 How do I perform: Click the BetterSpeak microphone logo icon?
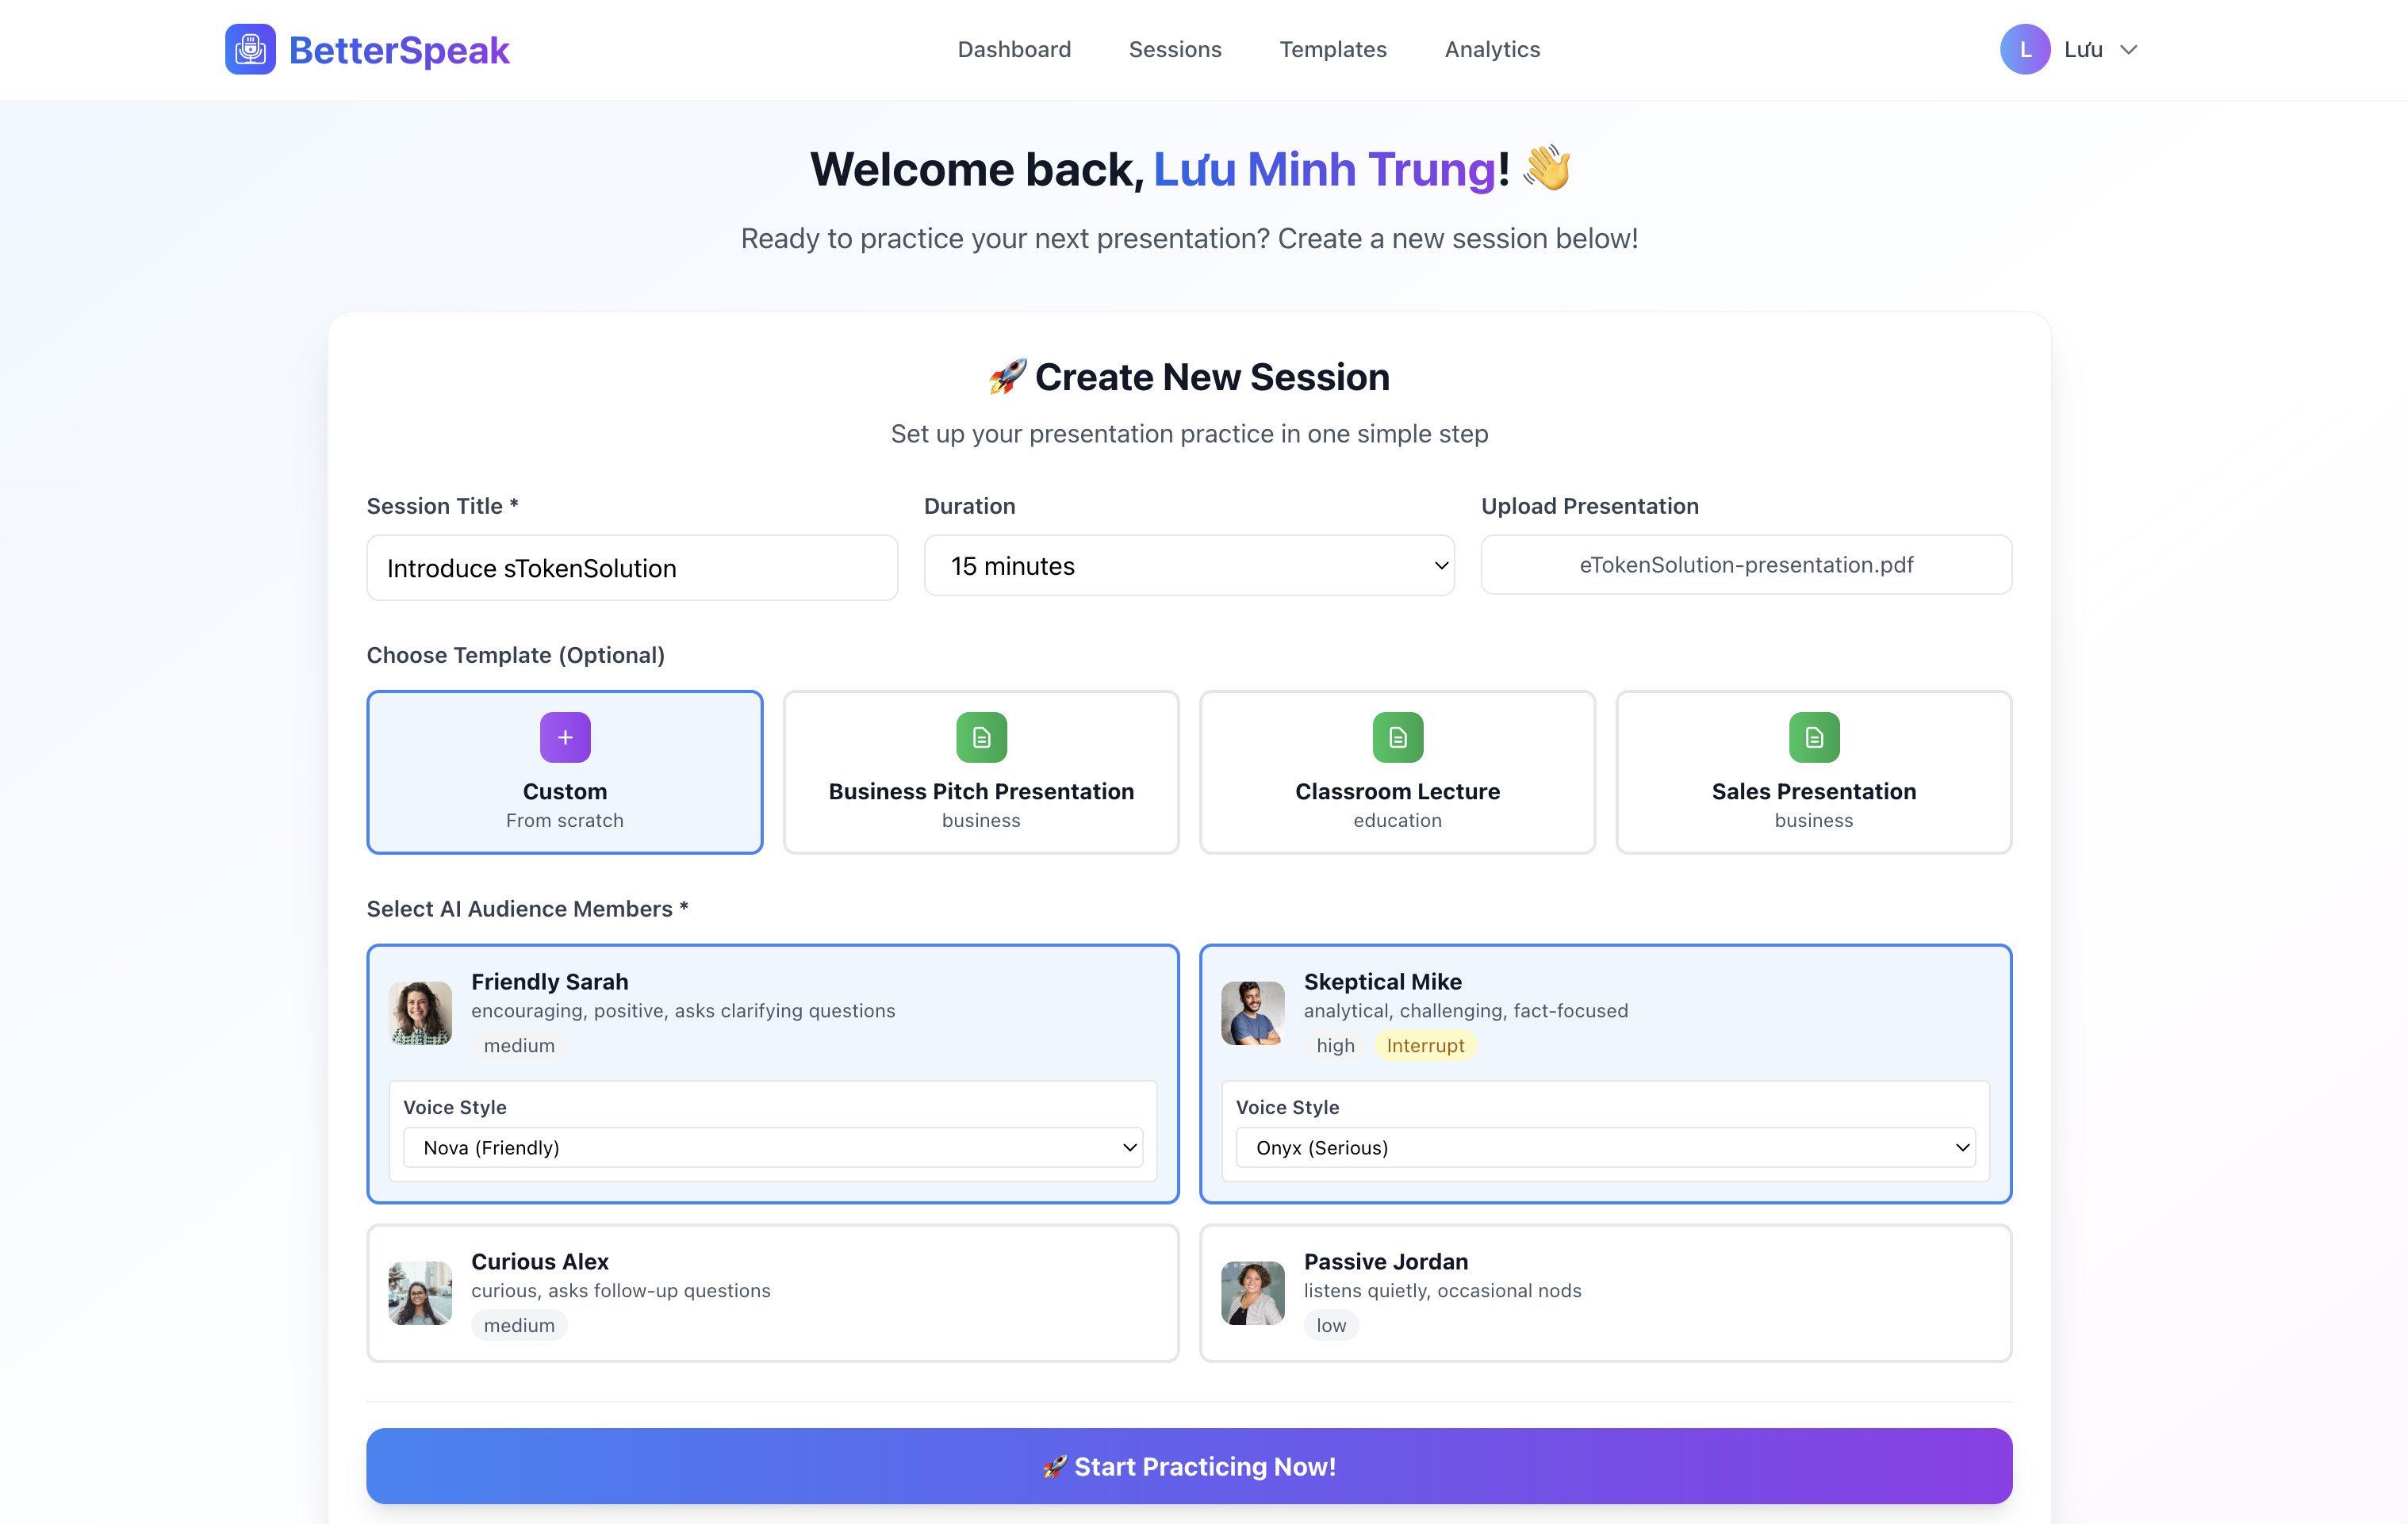click(250, 49)
